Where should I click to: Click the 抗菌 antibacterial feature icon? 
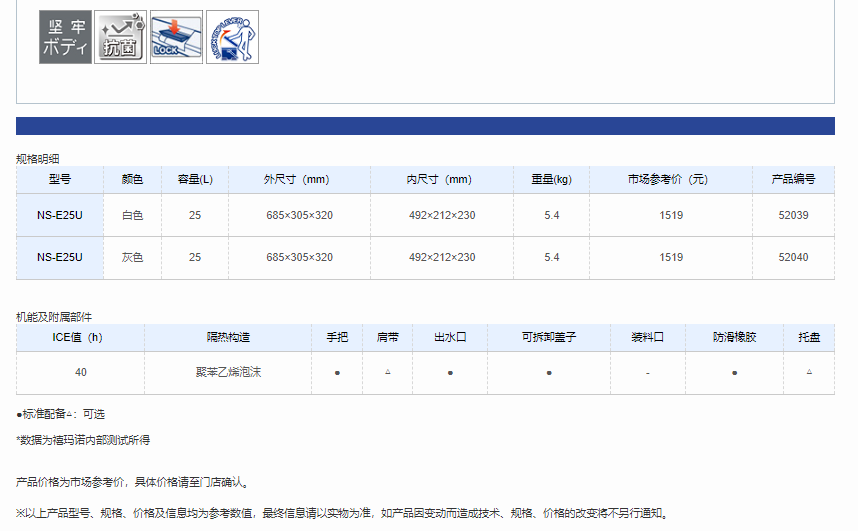[120, 37]
